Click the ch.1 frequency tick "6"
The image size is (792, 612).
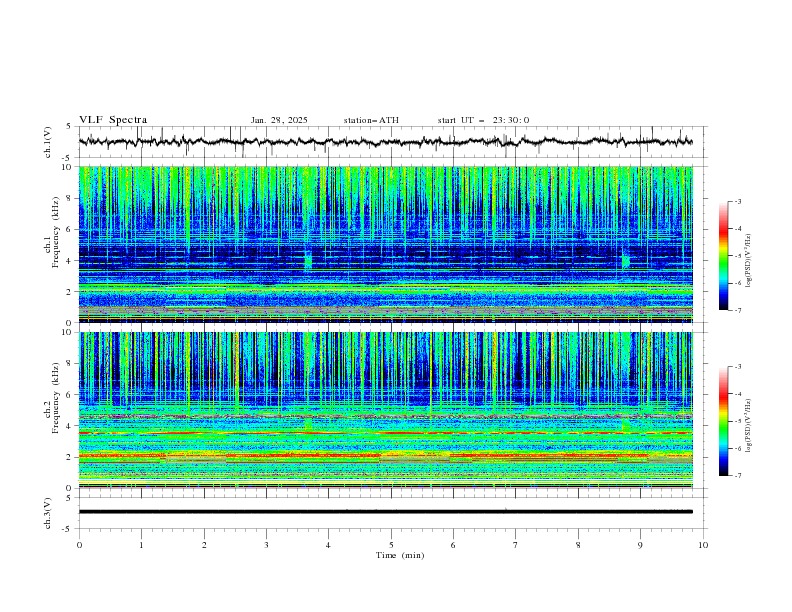pyautogui.click(x=71, y=229)
